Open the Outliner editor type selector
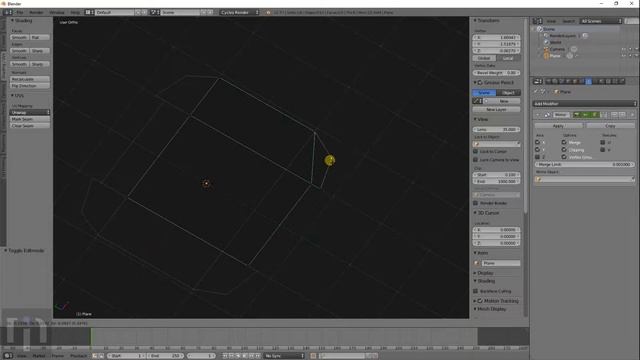Image resolution: width=640 pixels, height=360 pixels. [x=537, y=21]
